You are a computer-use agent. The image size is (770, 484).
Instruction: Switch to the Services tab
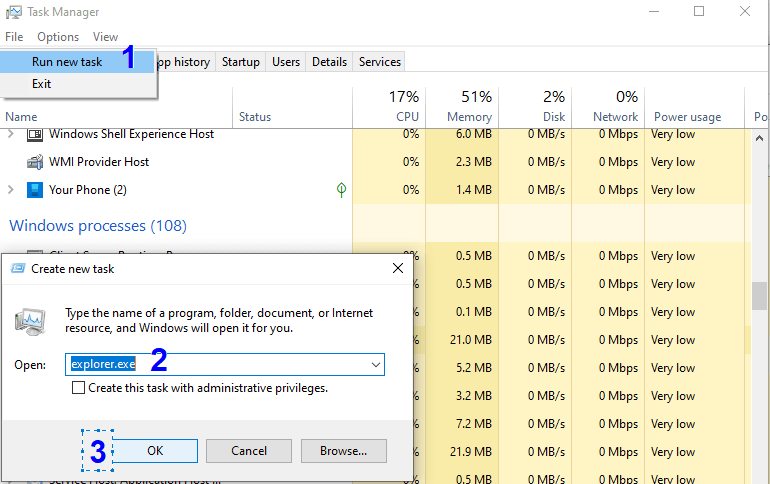[380, 62]
